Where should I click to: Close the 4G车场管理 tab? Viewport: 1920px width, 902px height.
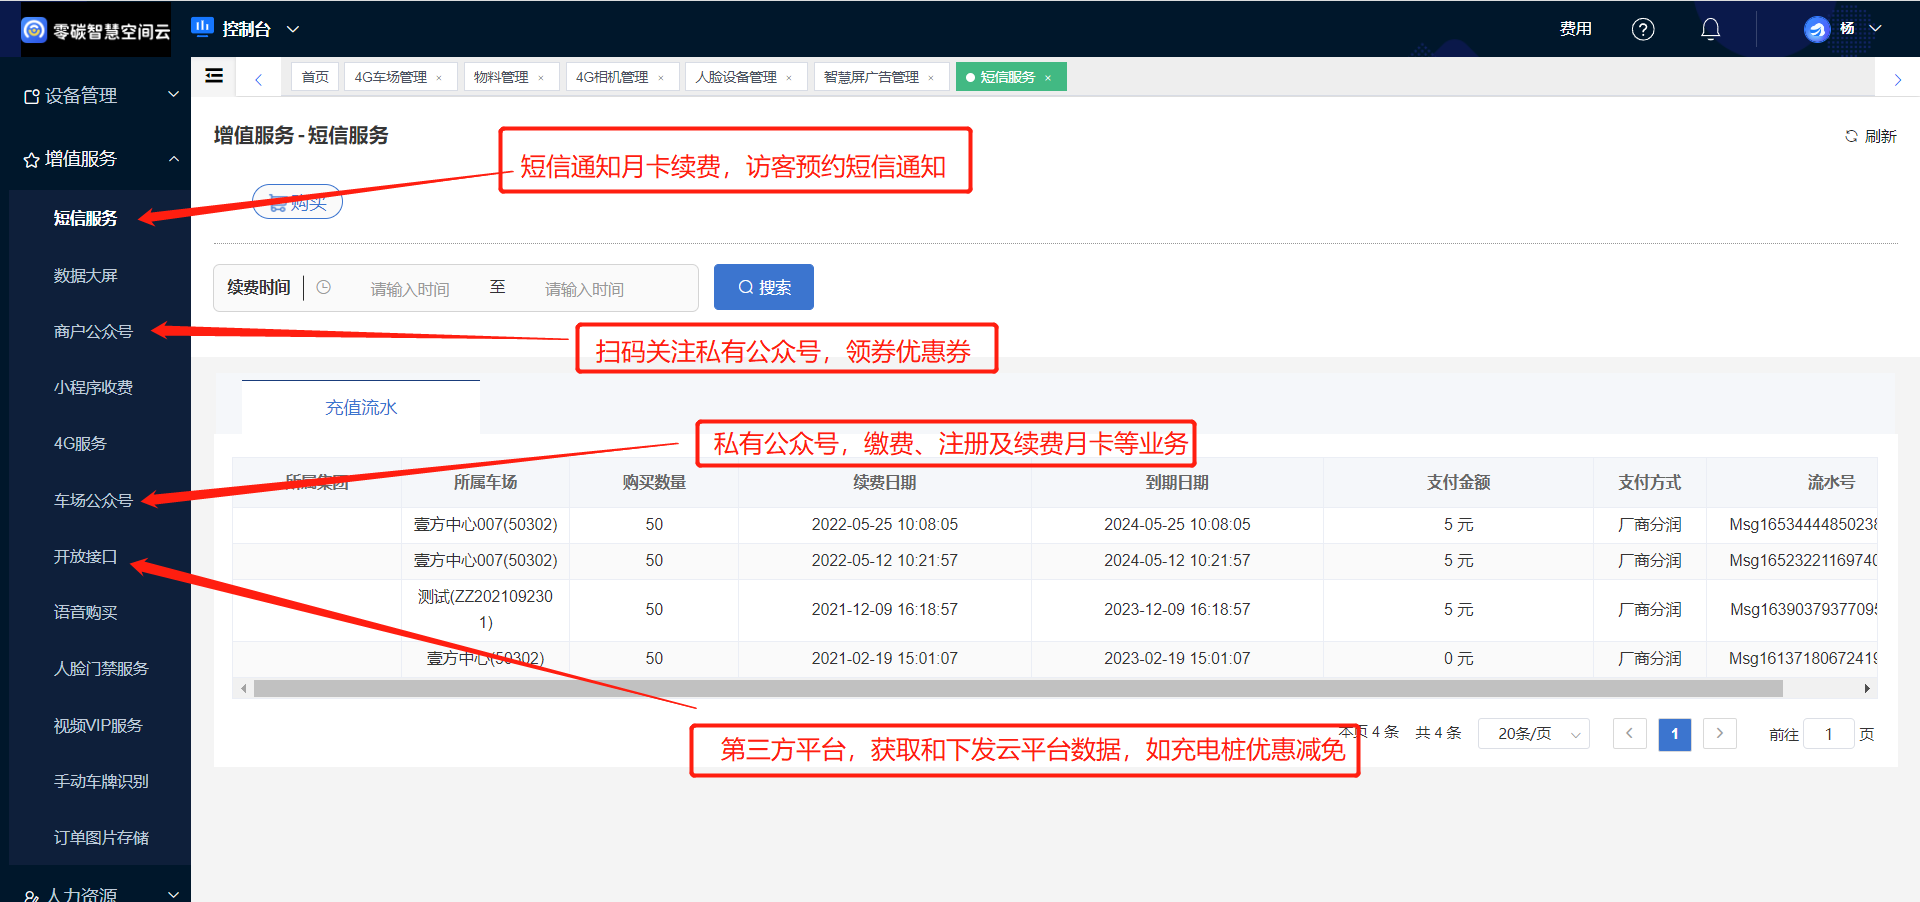(439, 78)
